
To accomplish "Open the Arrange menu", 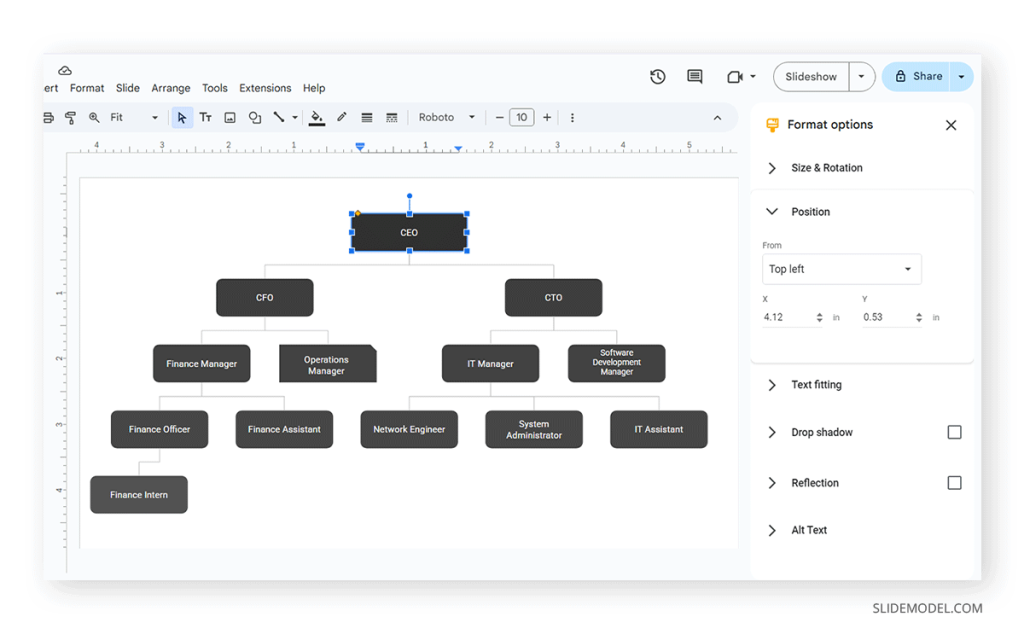I will click(x=170, y=88).
